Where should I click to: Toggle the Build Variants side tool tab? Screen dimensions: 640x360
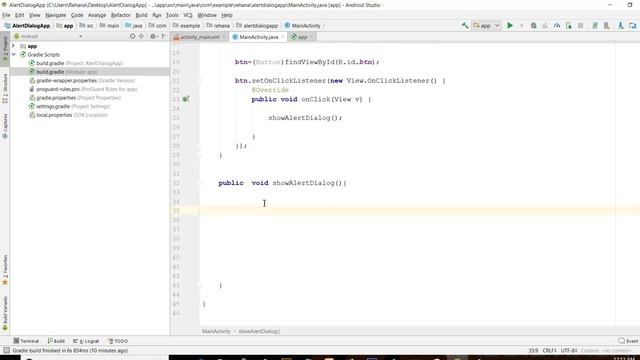tap(5, 313)
